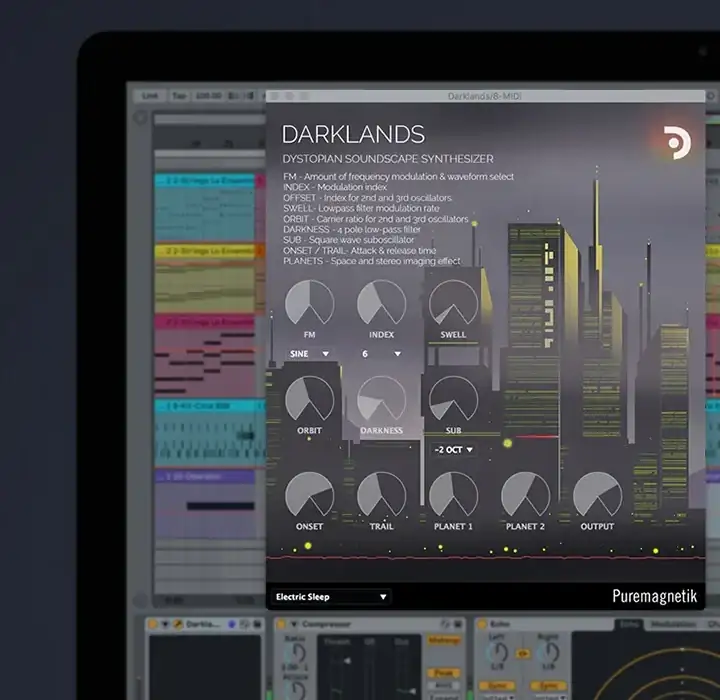Click the Tap tempo button
Image resolution: width=720 pixels, height=700 pixels.
[x=179, y=96]
